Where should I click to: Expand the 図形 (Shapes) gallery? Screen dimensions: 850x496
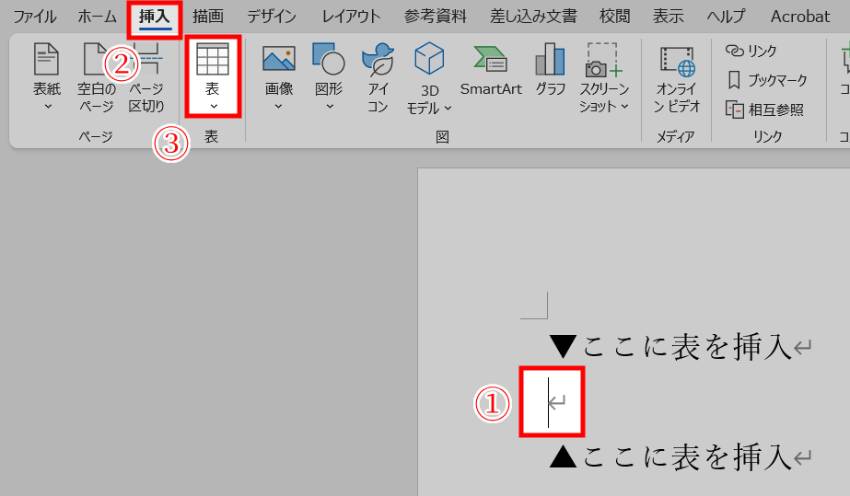click(x=328, y=75)
